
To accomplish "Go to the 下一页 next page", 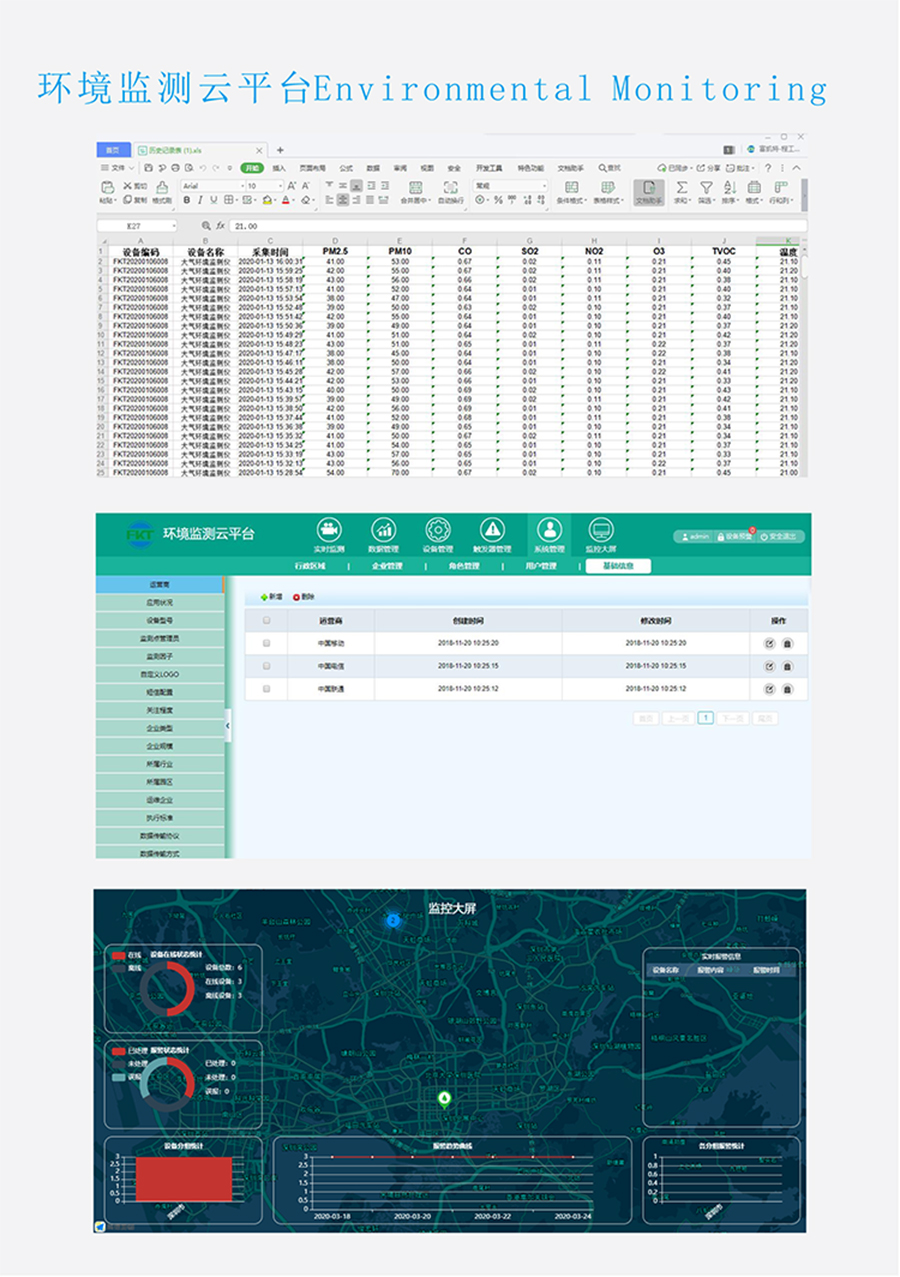I will 733,718.
